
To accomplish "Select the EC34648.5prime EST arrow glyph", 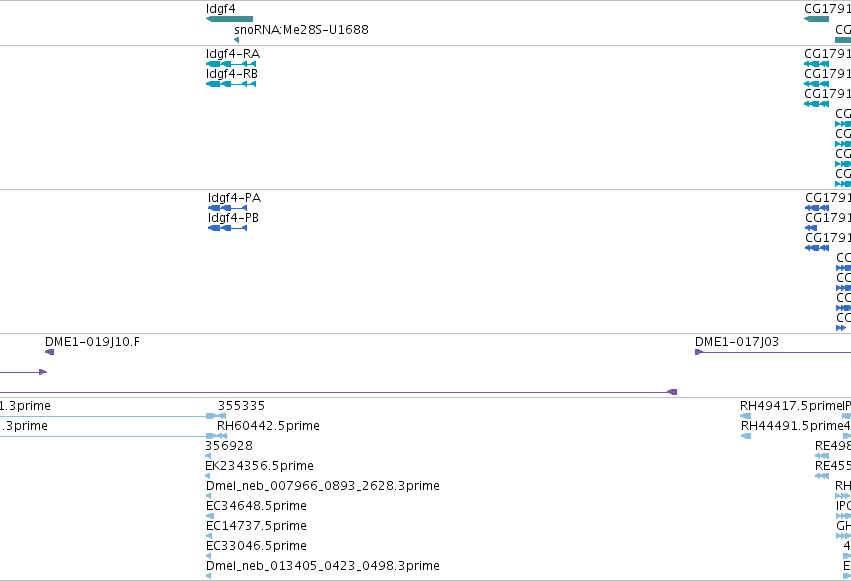I will point(210,516).
